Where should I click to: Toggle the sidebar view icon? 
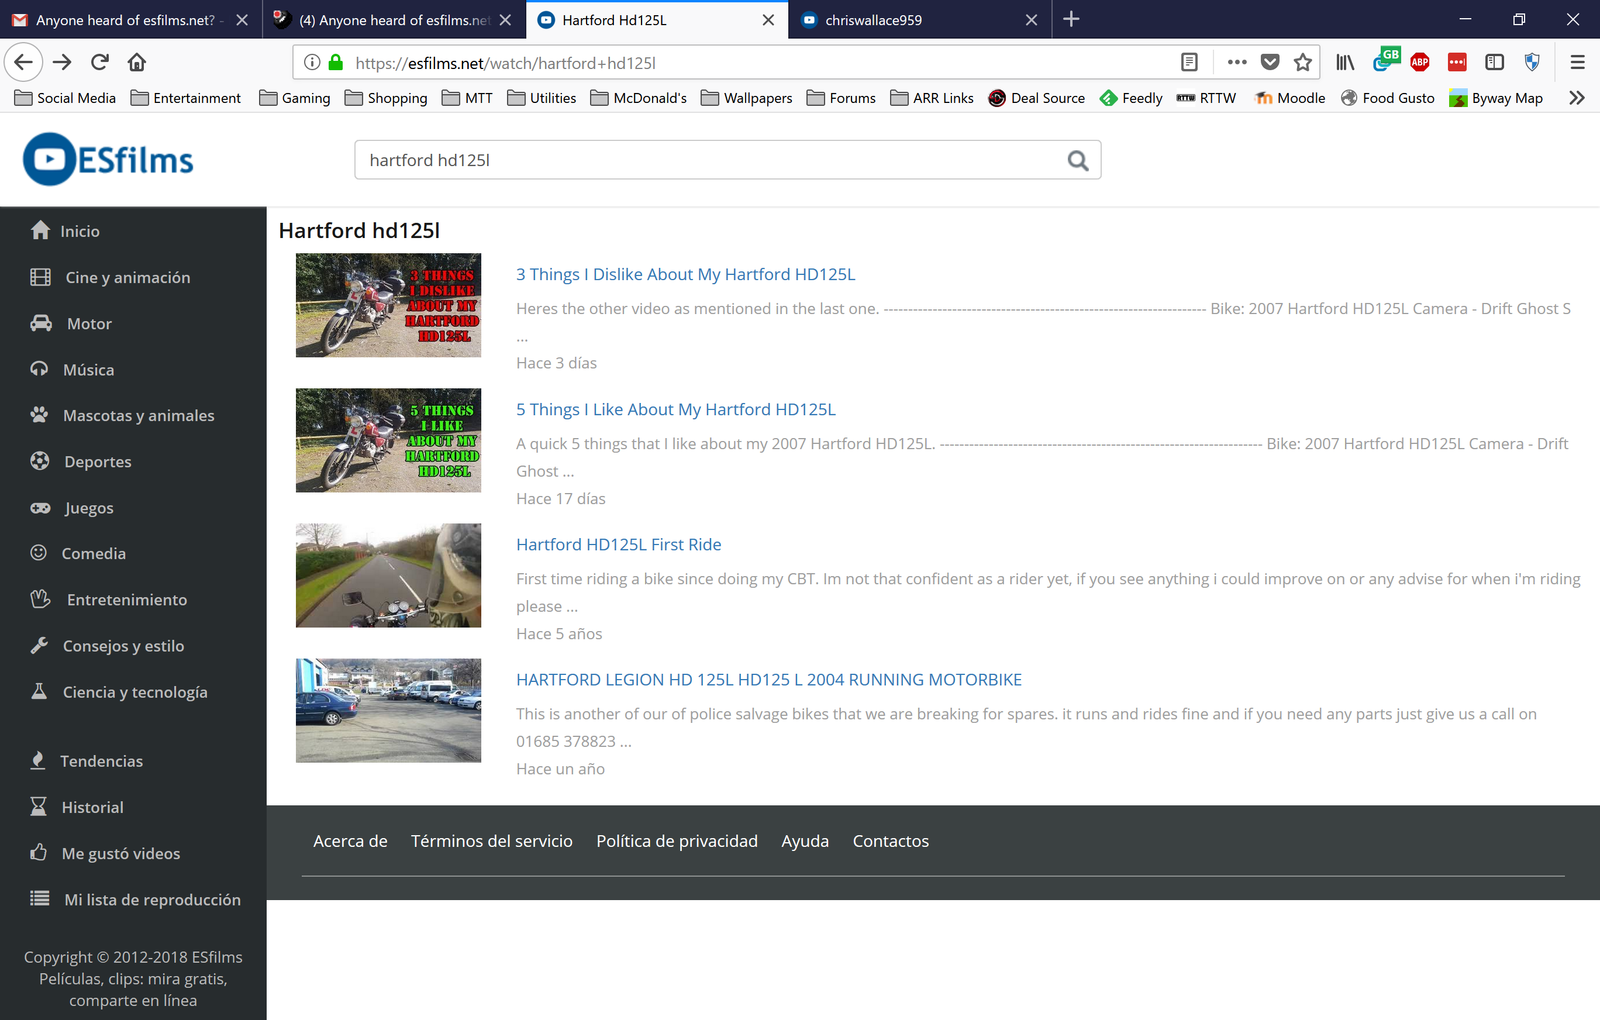(1495, 62)
